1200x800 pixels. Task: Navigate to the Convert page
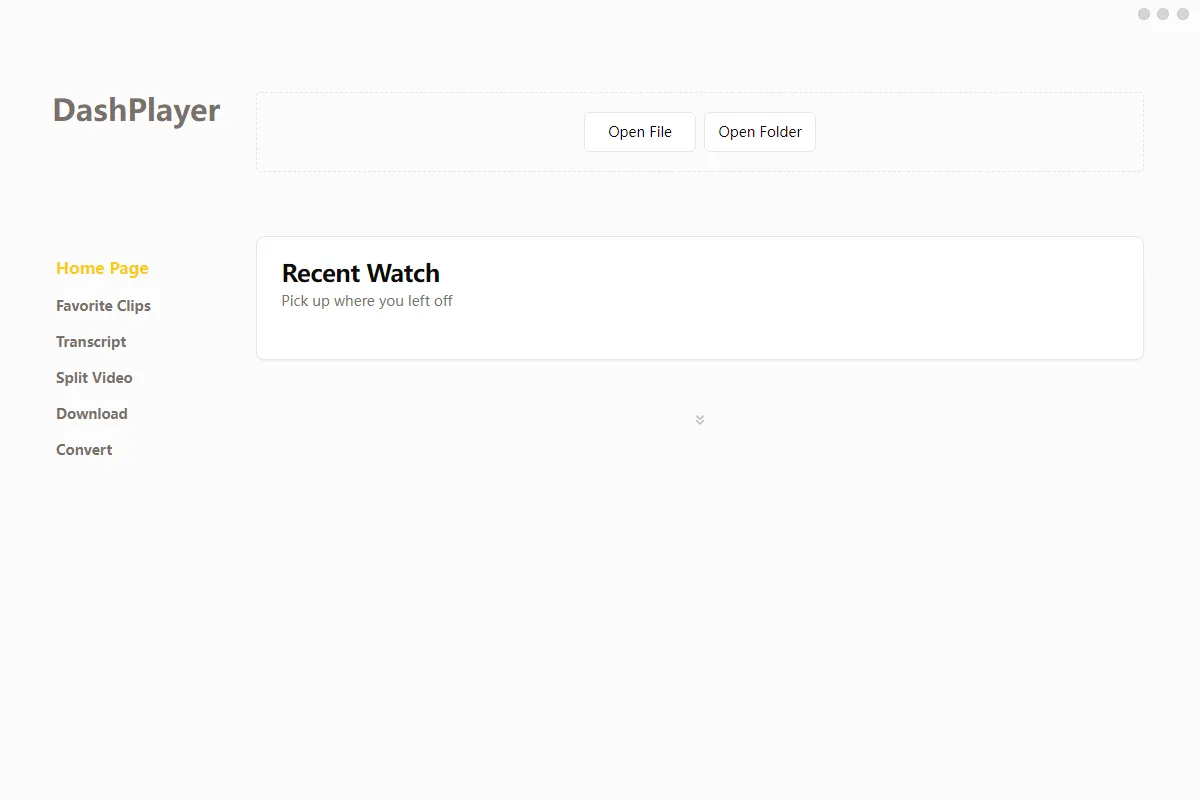[84, 449]
